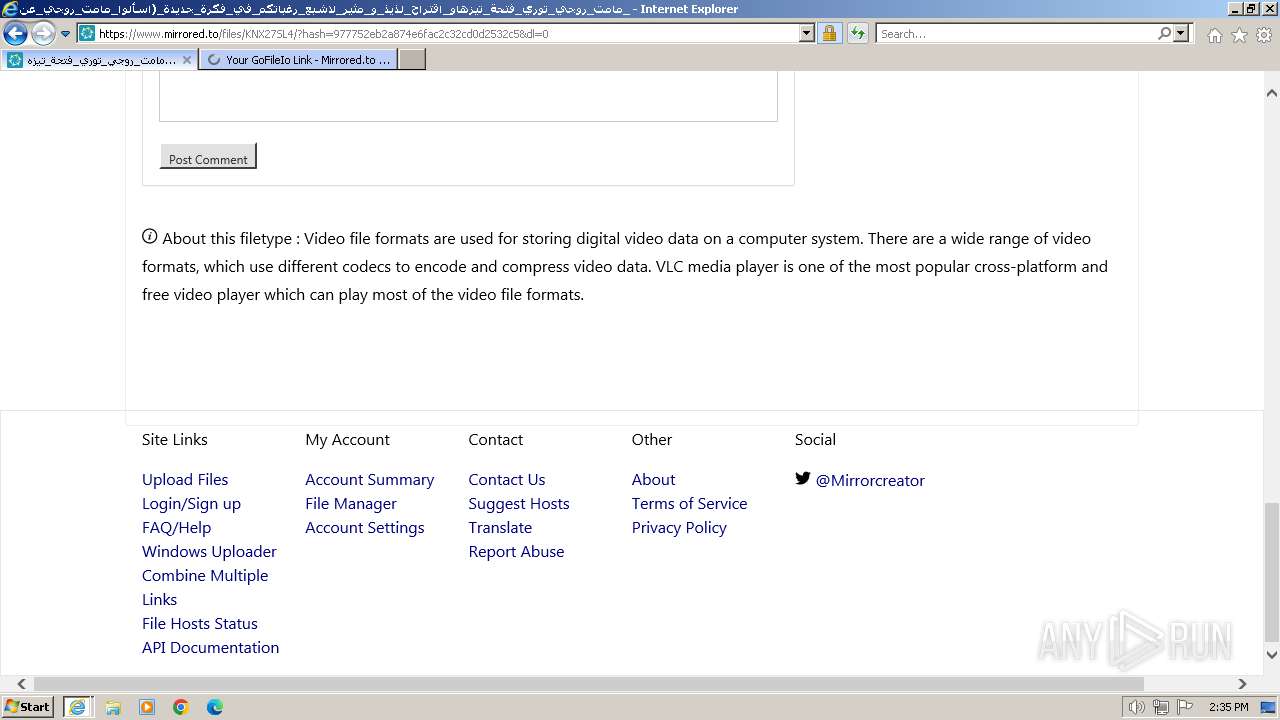1280x720 pixels.
Task: Click vertical scrollbar up arrow
Action: (1271, 93)
